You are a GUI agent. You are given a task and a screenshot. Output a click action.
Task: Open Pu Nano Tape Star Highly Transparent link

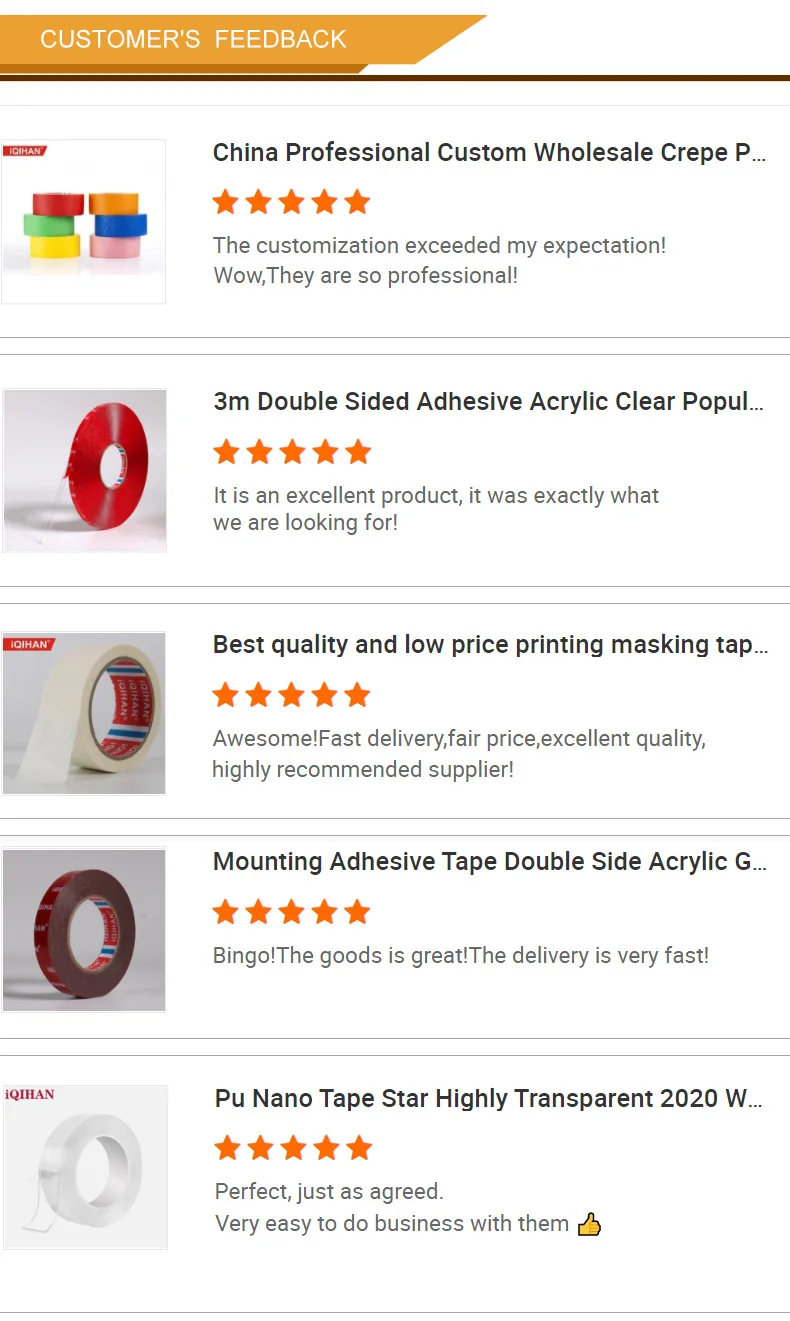click(488, 1099)
